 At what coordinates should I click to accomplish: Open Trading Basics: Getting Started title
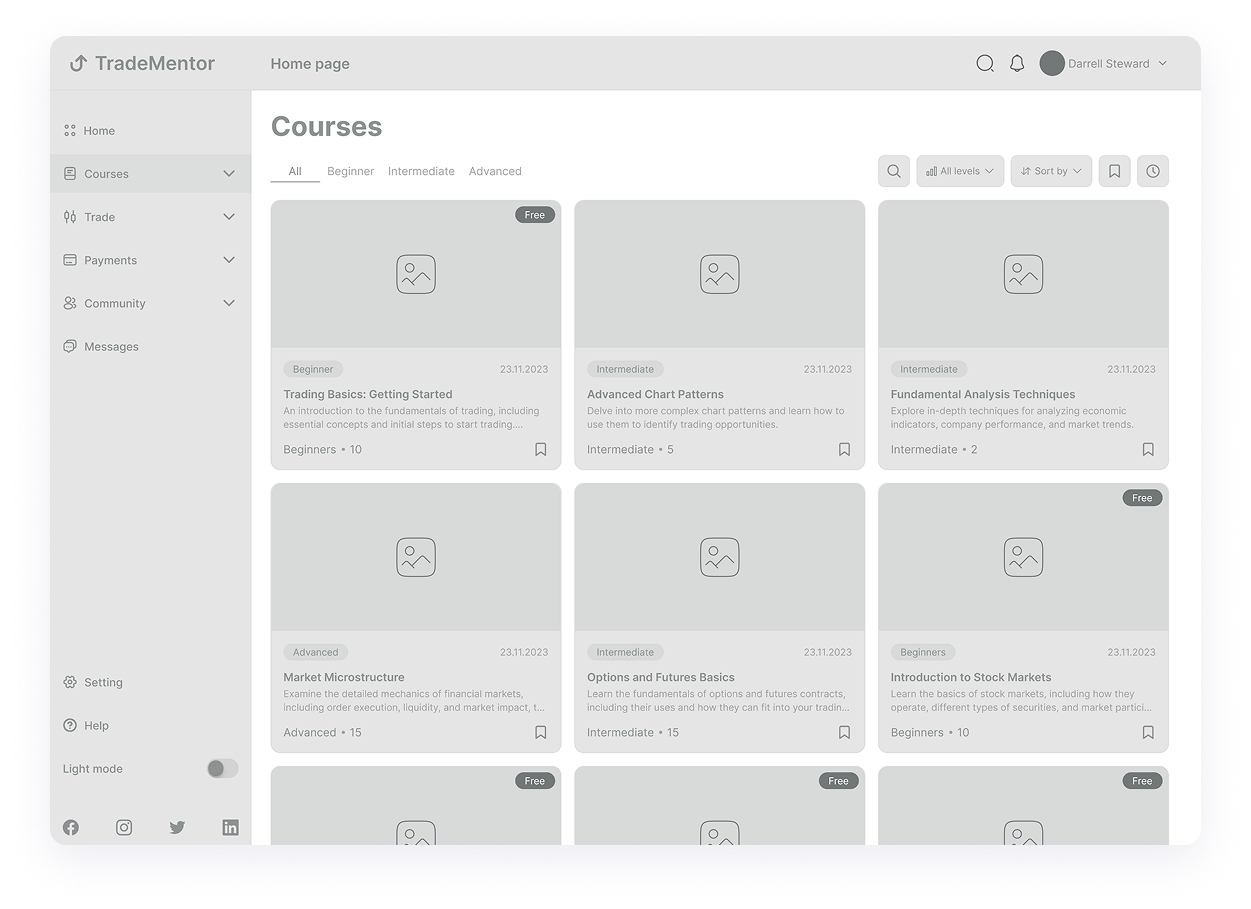click(368, 394)
